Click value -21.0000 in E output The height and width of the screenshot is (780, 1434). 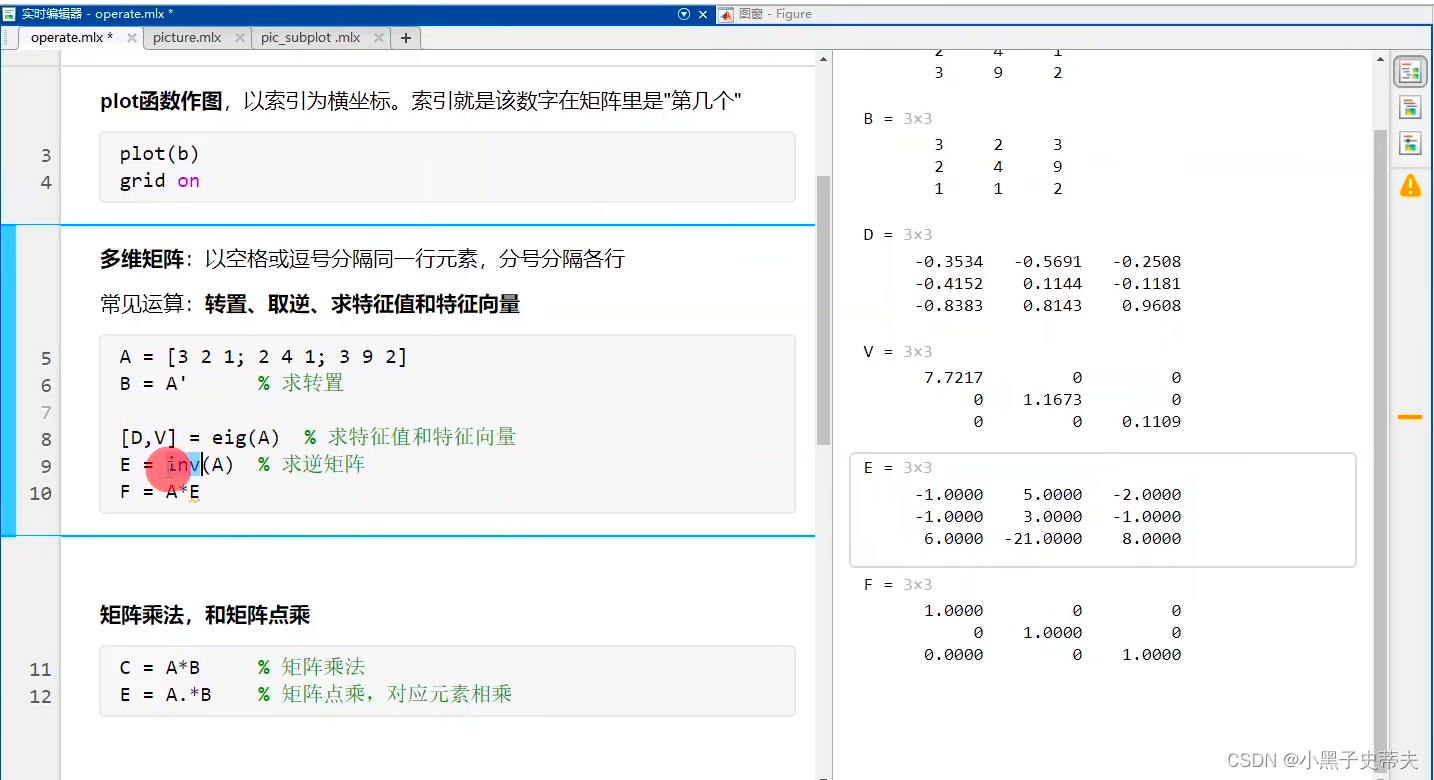click(1043, 538)
